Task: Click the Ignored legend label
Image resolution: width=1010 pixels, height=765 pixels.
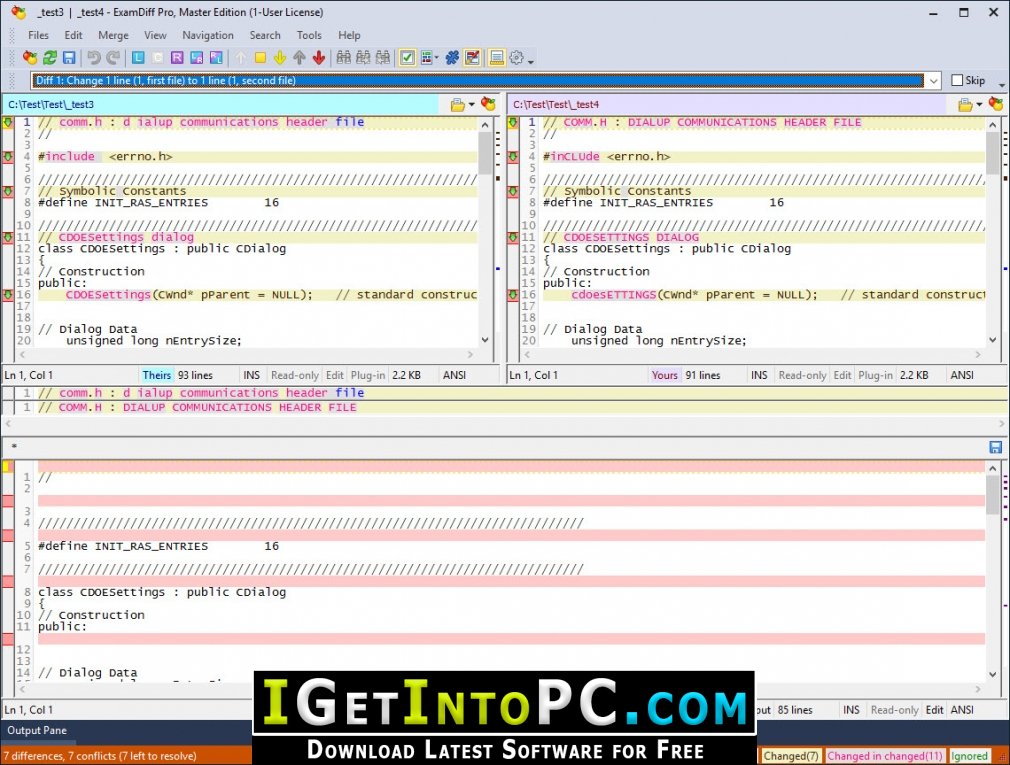Action: pyautogui.click(x=969, y=756)
